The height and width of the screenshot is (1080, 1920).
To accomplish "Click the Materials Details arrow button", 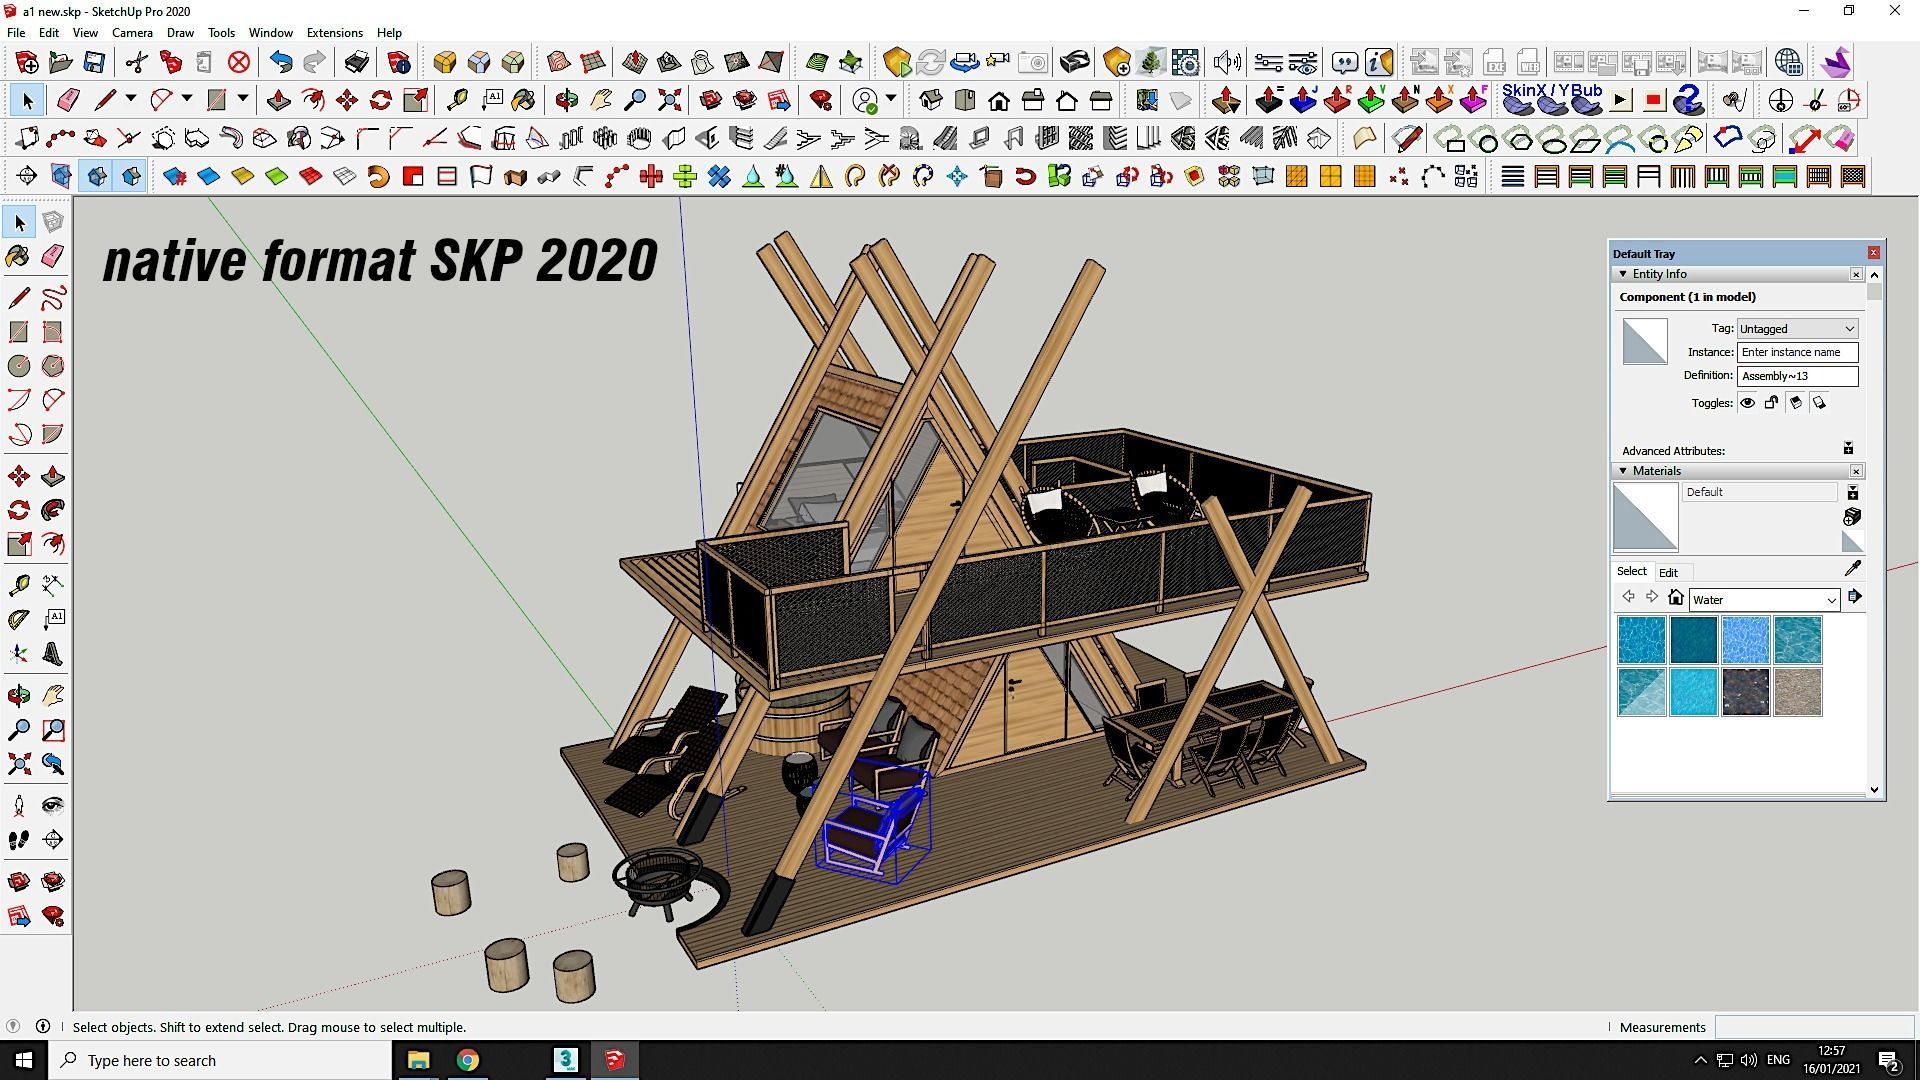I will click(x=1855, y=598).
